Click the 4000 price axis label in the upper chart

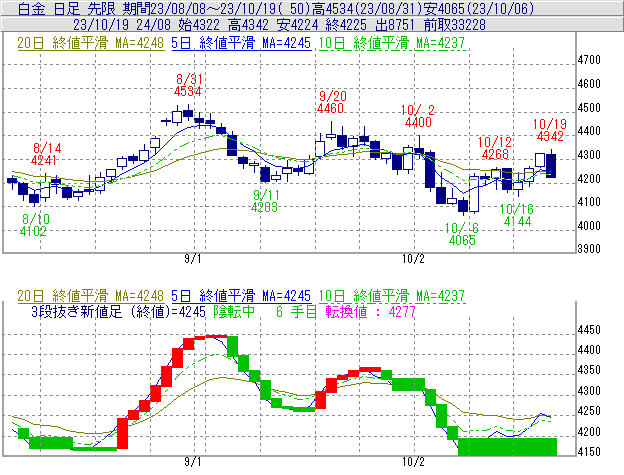[589, 226]
